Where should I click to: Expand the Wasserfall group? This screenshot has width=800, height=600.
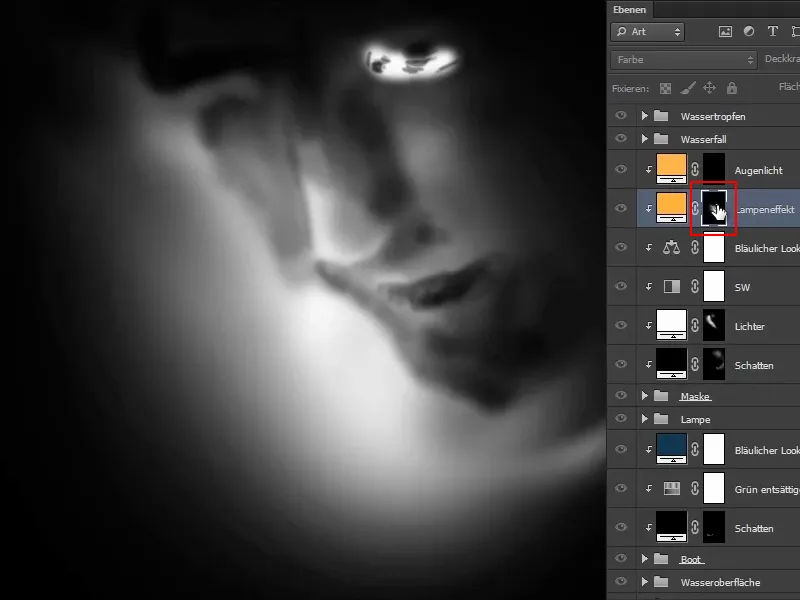point(644,139)
